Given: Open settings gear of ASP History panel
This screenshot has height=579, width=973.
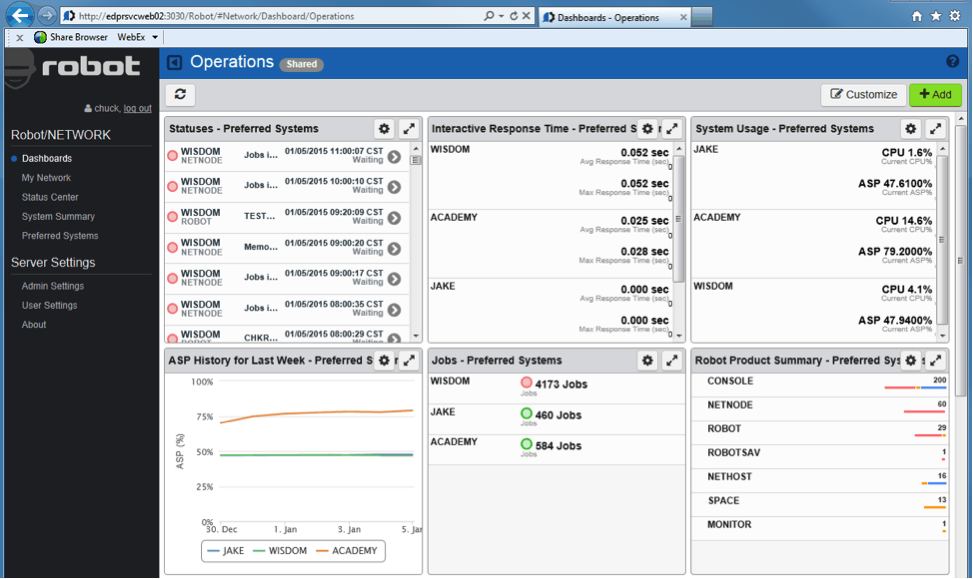Looking at the screenshot, I should coord(384,360).
